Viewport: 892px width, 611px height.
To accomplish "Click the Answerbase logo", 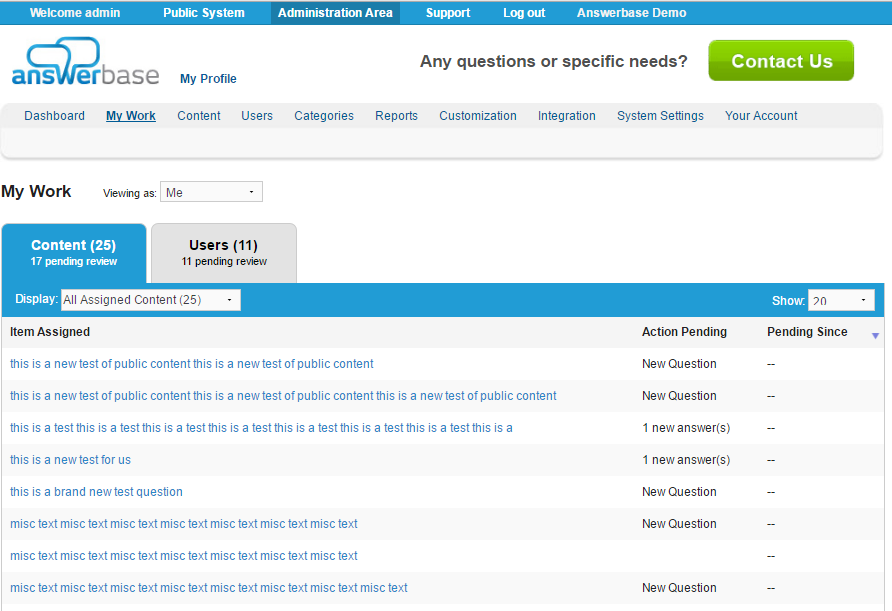I will click(85, 61).
